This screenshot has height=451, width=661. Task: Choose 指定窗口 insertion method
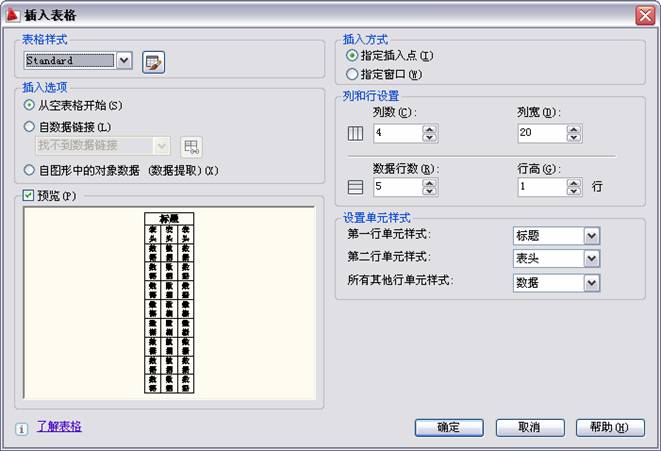351,74
